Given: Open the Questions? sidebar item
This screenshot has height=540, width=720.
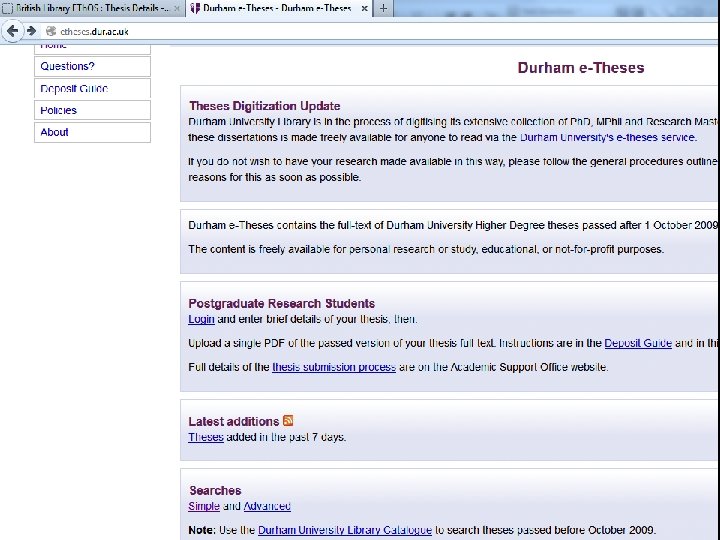Looking at the screenshot, I should point(92,66).
